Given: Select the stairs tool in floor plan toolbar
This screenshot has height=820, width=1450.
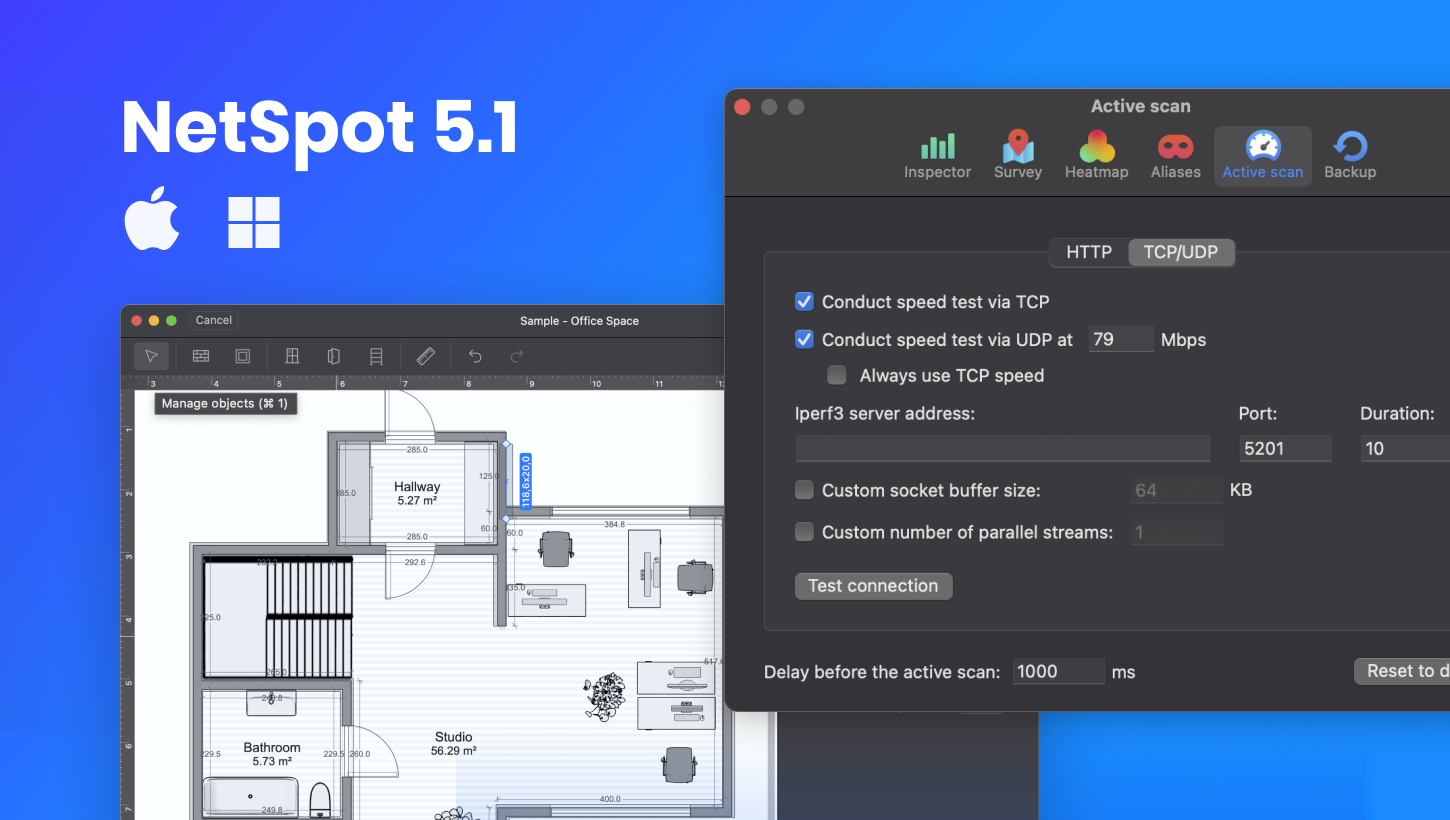Looking at the screenshot, I should (376, 356).
